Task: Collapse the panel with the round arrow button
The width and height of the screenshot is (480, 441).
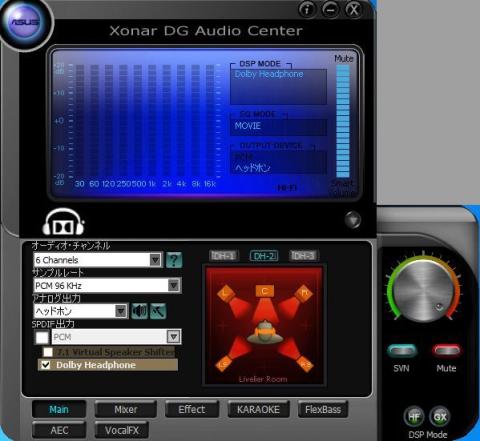Action: 353,220
